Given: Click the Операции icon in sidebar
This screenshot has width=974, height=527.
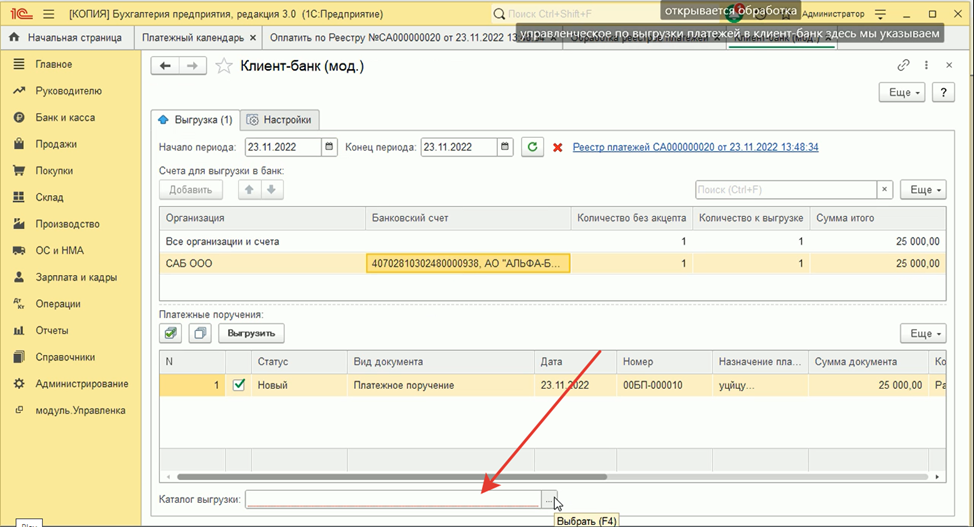Looking at the screenshot, I should (x=19, y=304).
